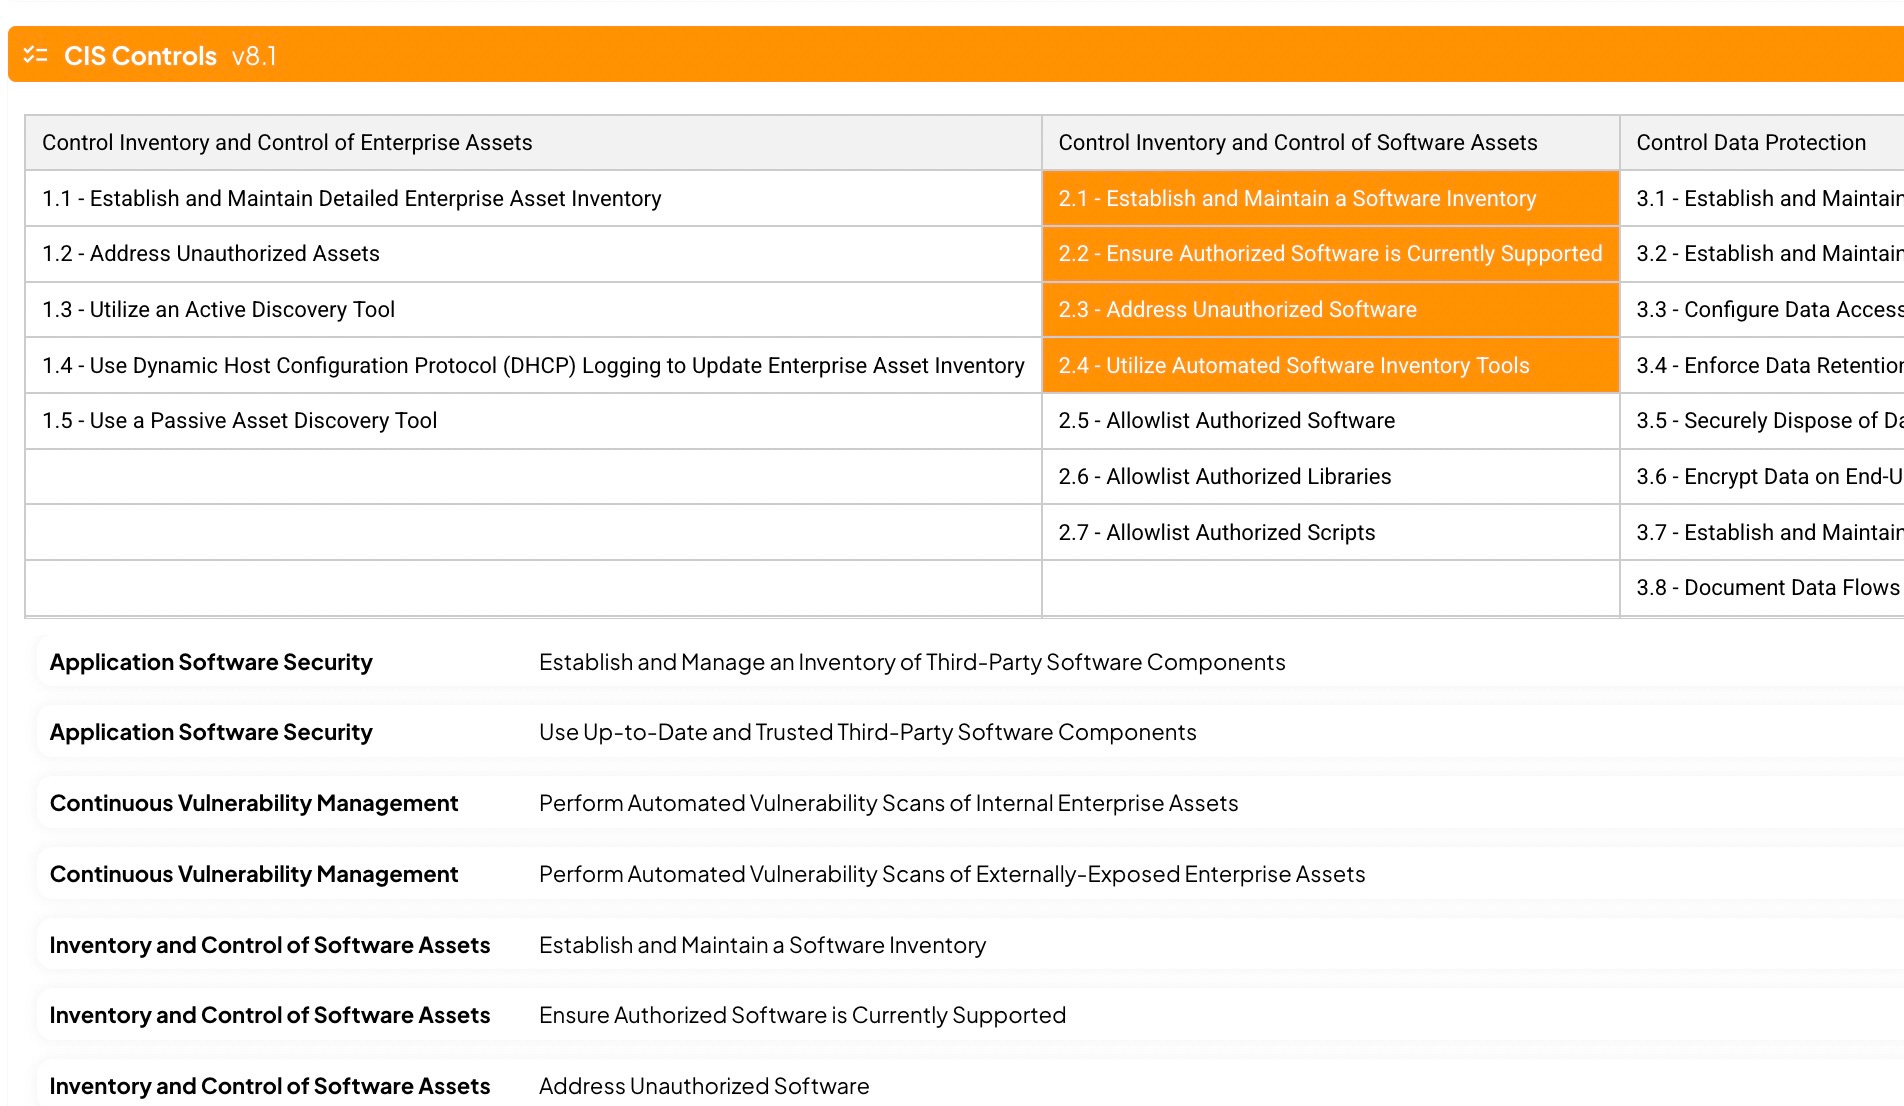Screen dimensions: 1904x1106
Task: Select control 2.7 Allowlist Authorized Scripts
Action: point(1330,533)
